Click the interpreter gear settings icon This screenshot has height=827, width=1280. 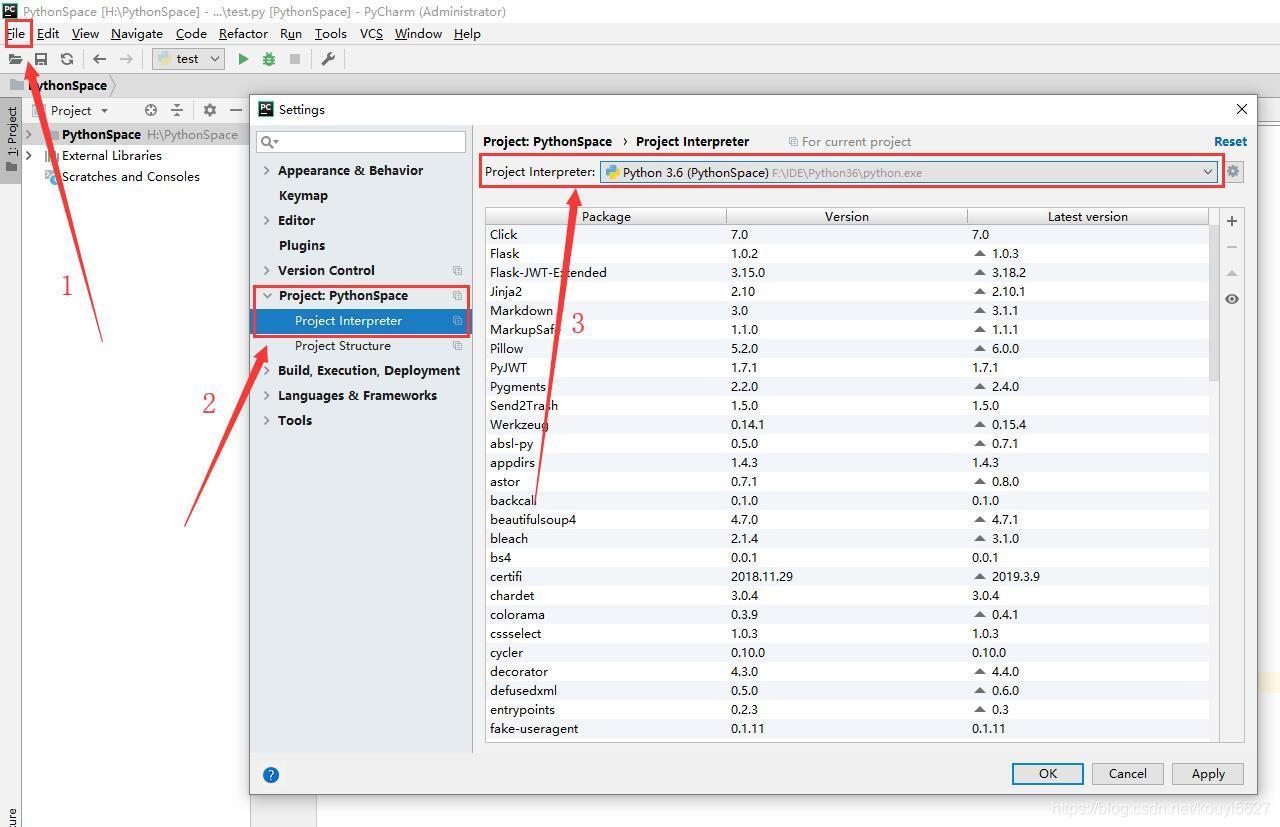click(1233, 172)
